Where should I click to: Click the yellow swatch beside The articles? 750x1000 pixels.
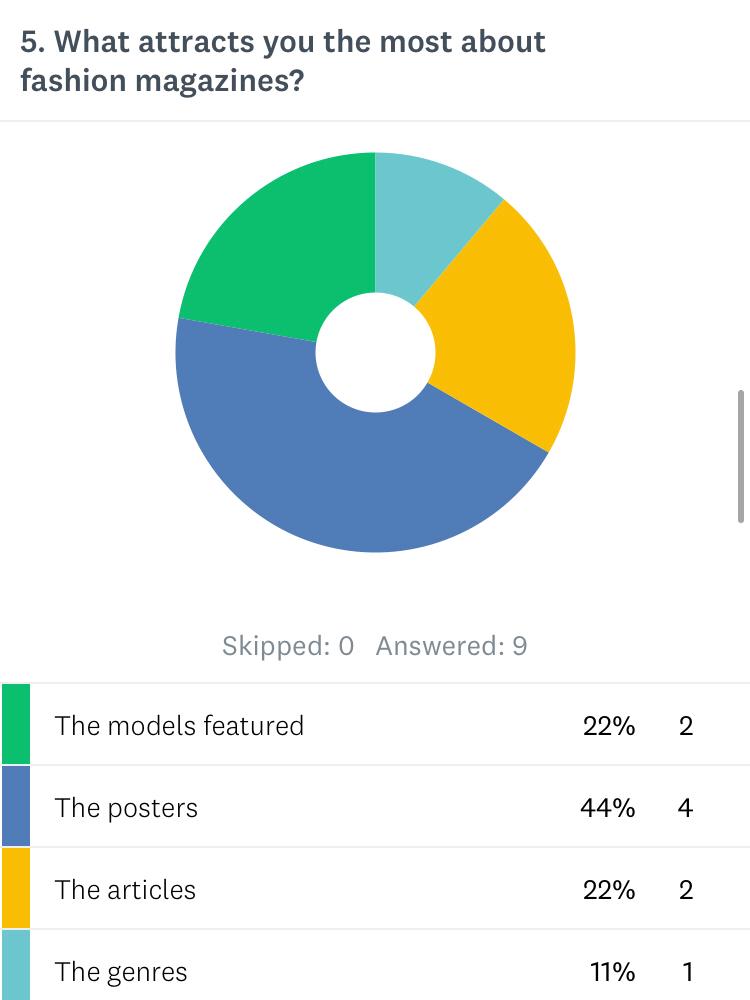click(x=16, y=889)
